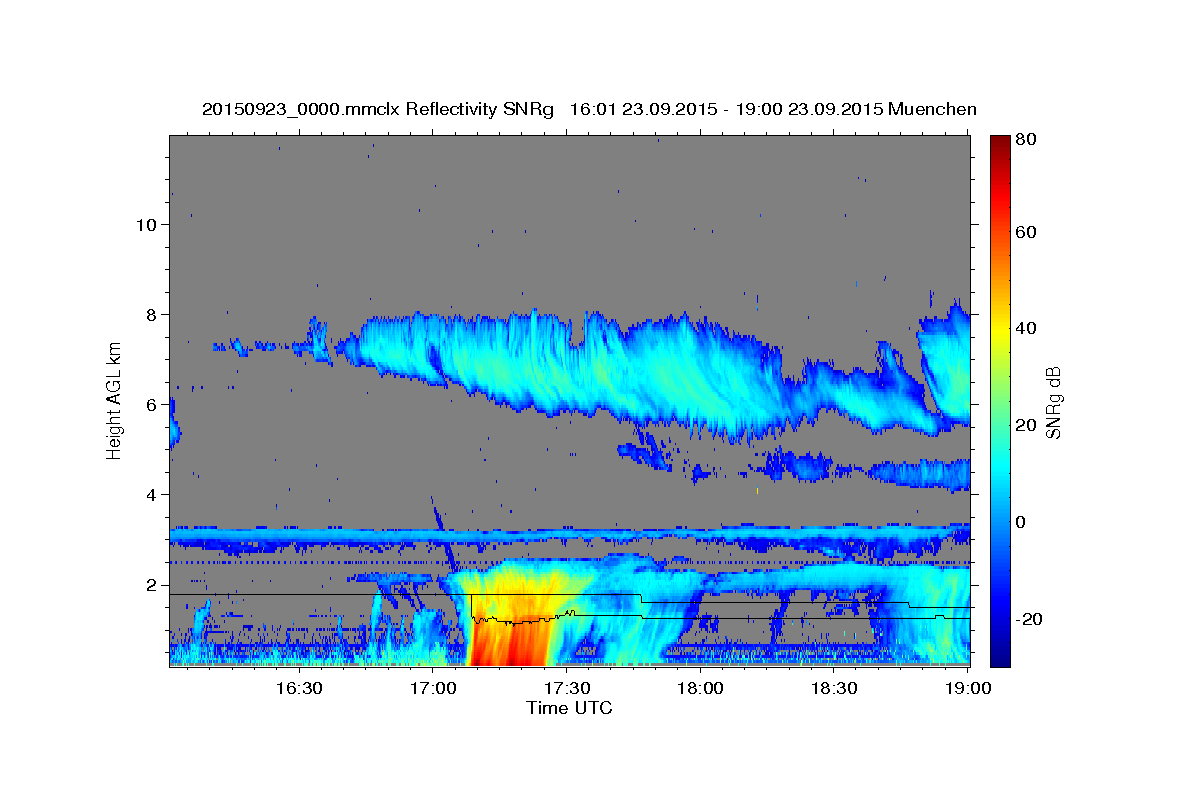
Task: Click the 'Height AGL km' y-axis label
Action: tap(115, 401)
